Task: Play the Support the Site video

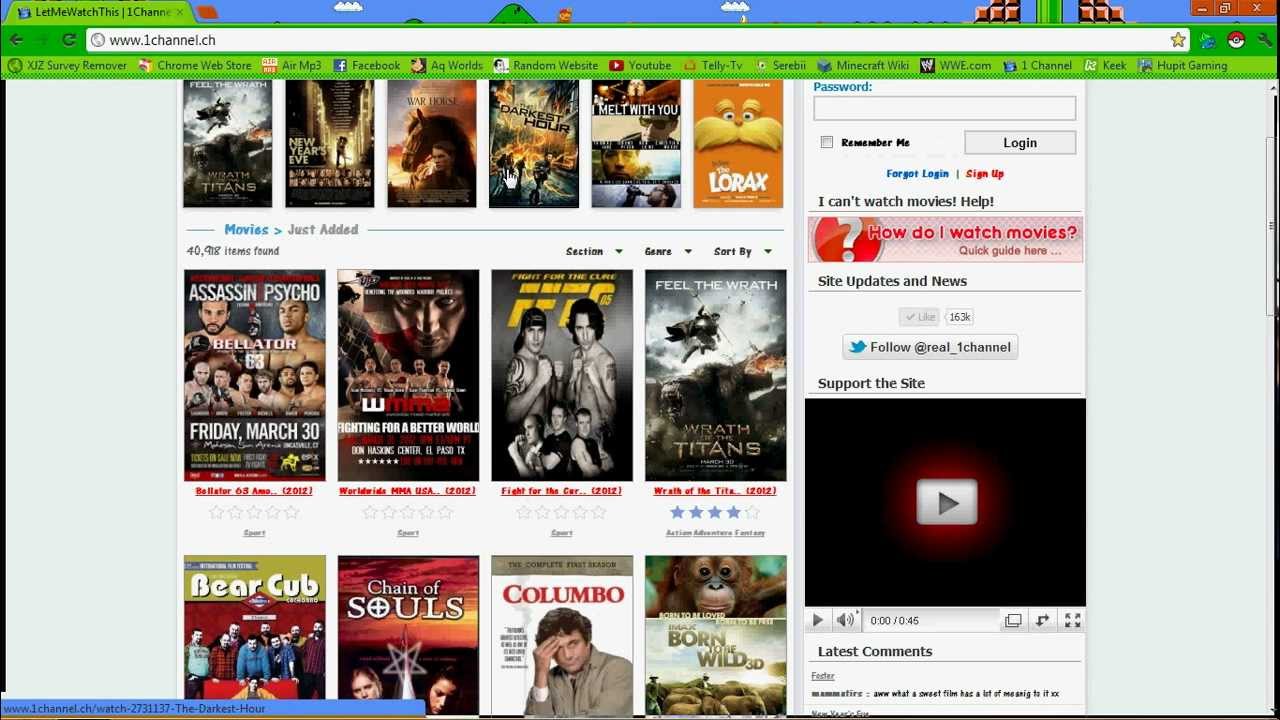Action: (x=946, y=503)
